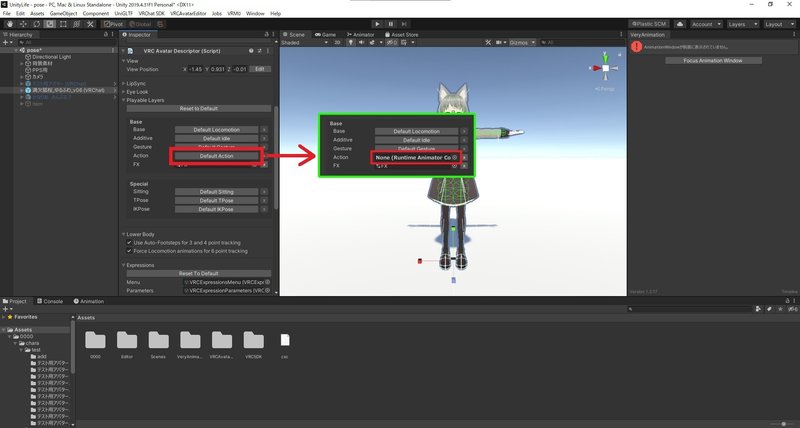Toggle Use Auto-Footsteps checkbox
This screenshot has width=800, height=428.
pyautogui.click(x=129, y=243)
